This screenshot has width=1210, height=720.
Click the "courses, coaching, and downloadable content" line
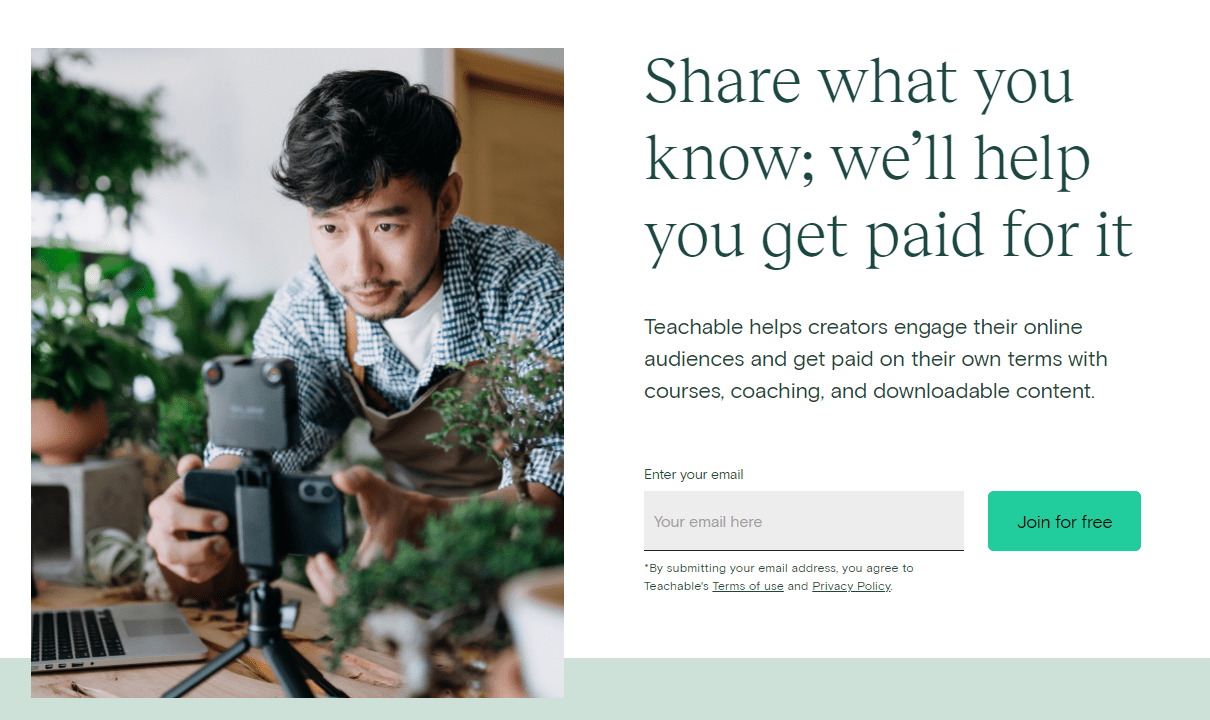[x=870, y=391]
